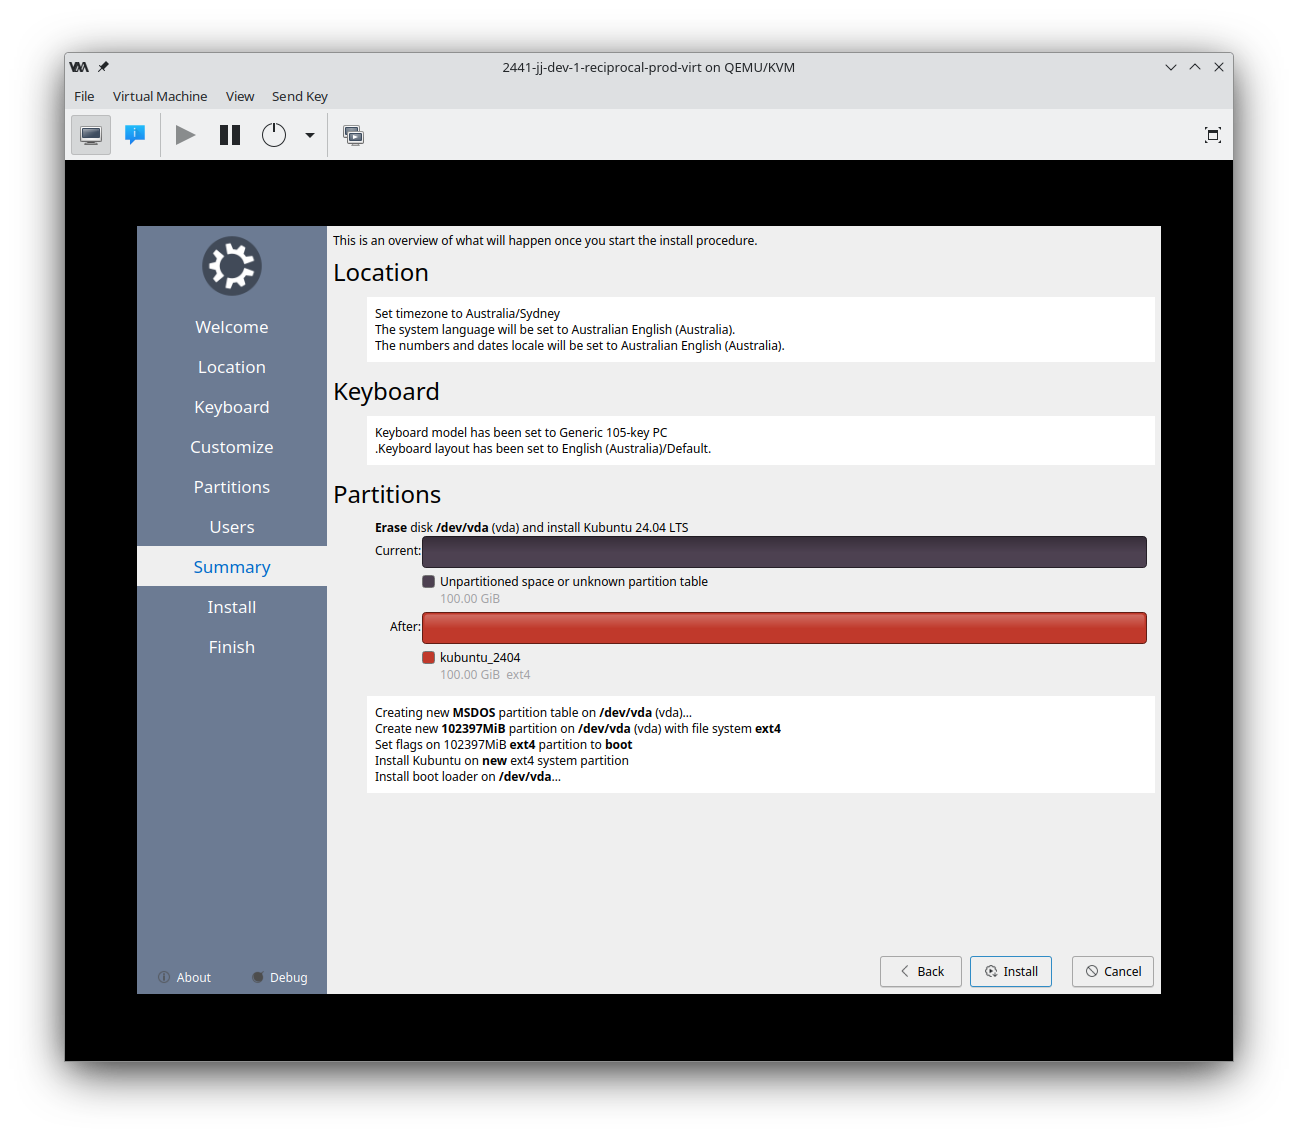Click the virt-manager logo in title bar

coord(79,67)
